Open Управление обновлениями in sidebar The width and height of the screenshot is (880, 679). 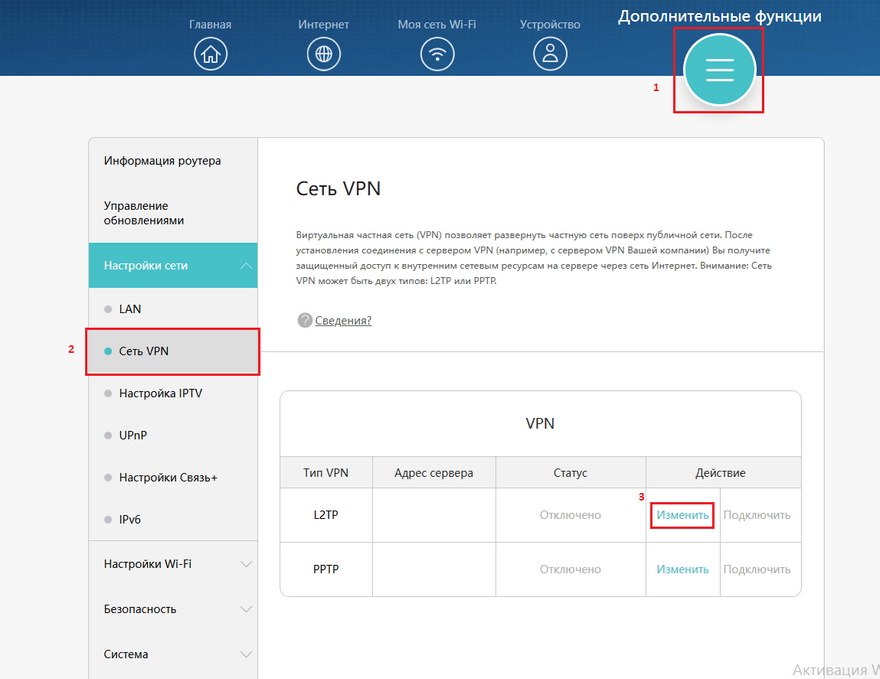(x=144, y=212)
